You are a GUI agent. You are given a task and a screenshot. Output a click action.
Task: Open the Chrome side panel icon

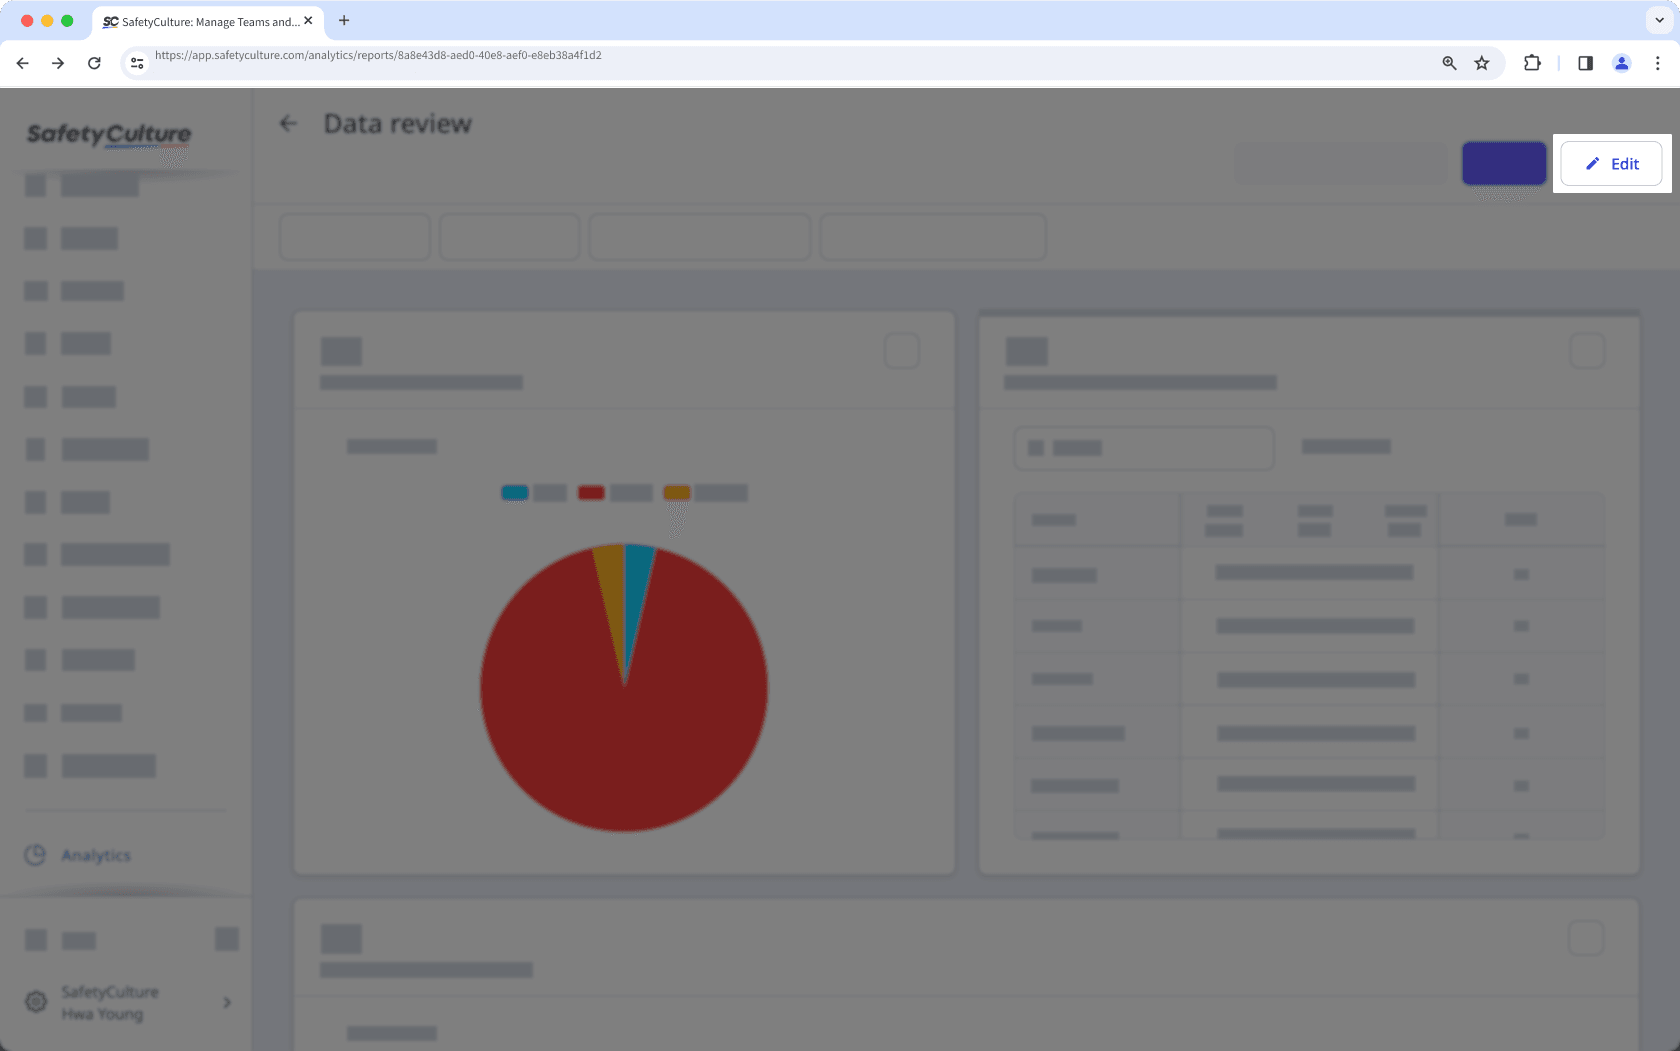pyautogui.click(x=1585, y=63)
